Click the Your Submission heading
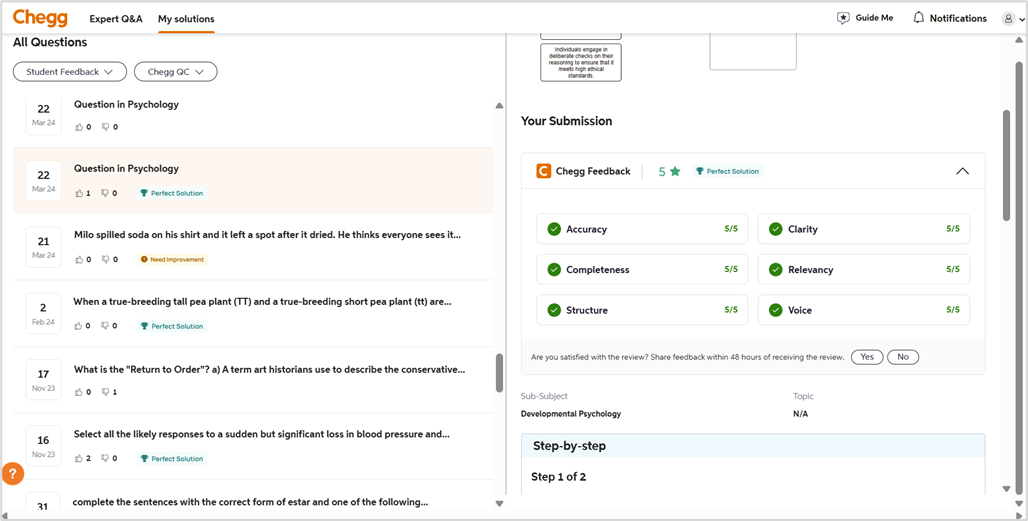The width and height of the screenshot is (1028, 521). pos(566,121)
